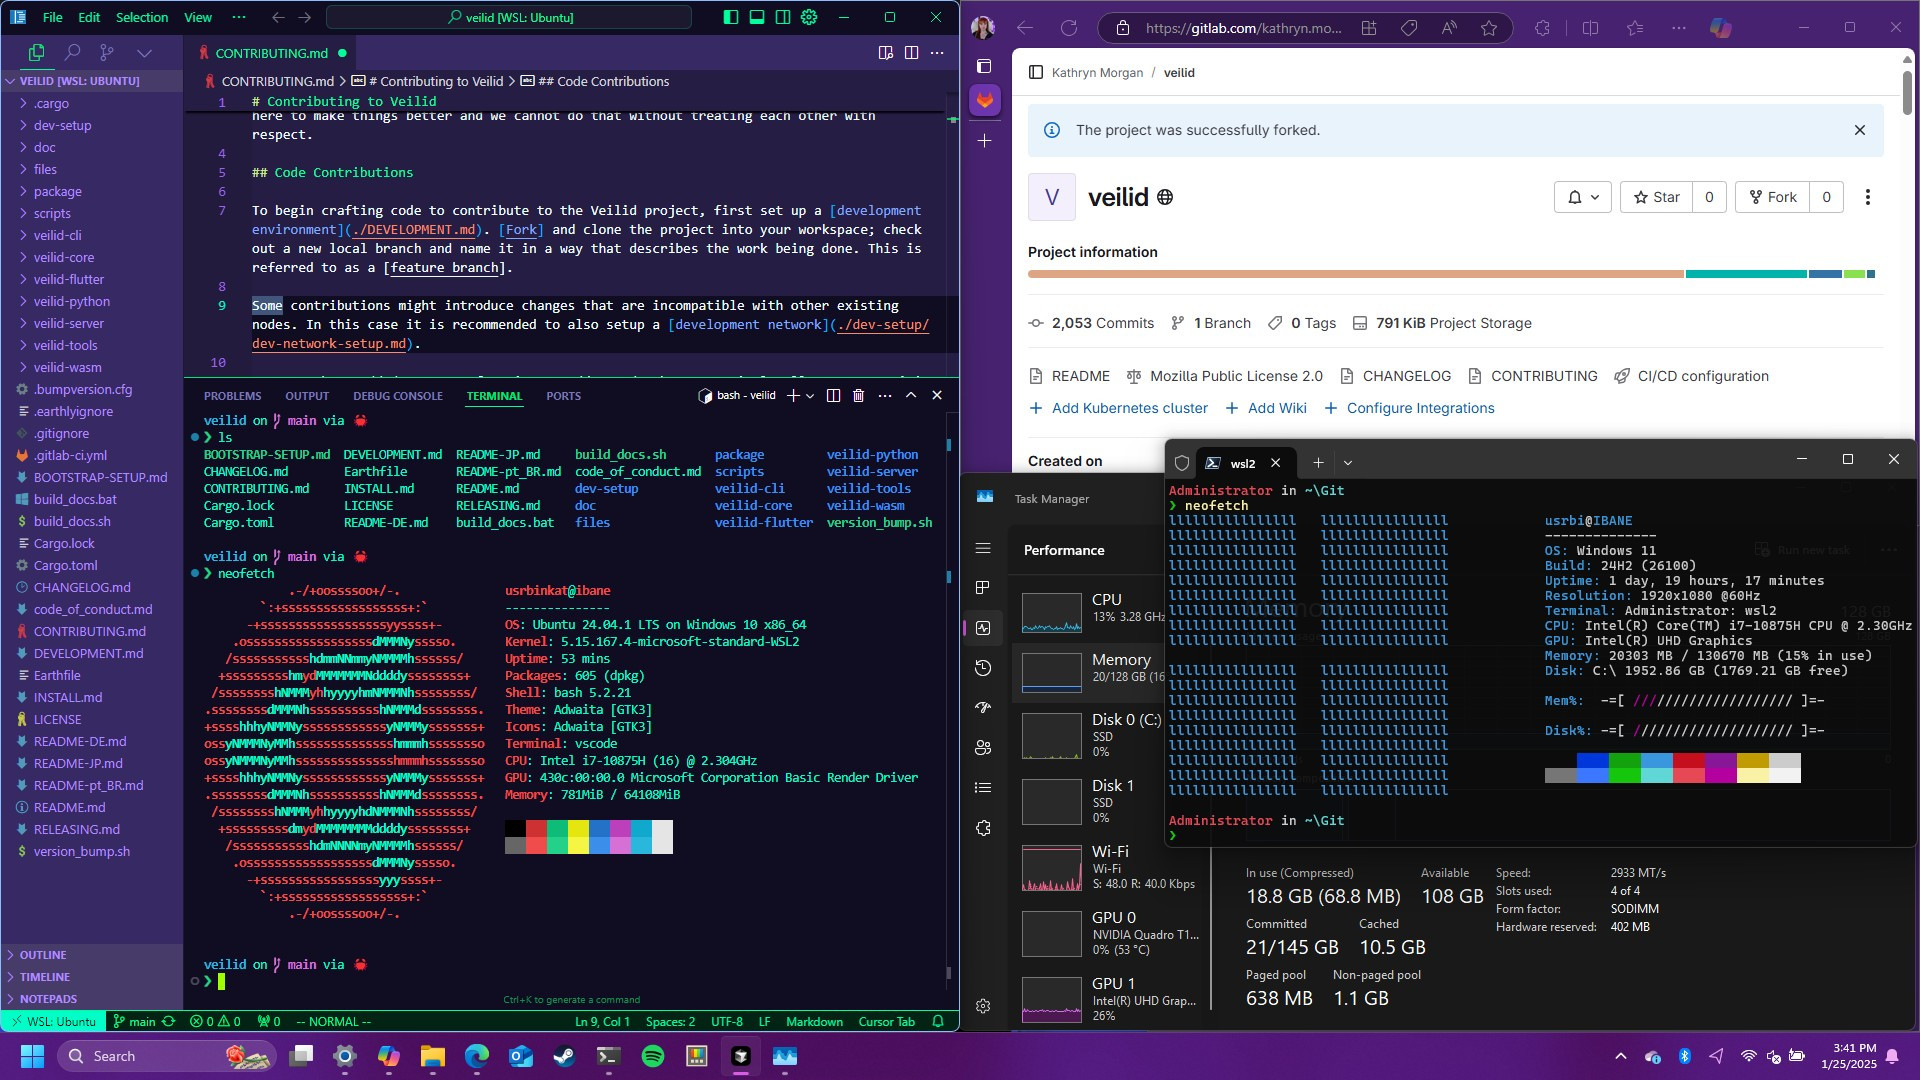Switch to the DEBUG CONSOLE tab

tap(398, 396)
